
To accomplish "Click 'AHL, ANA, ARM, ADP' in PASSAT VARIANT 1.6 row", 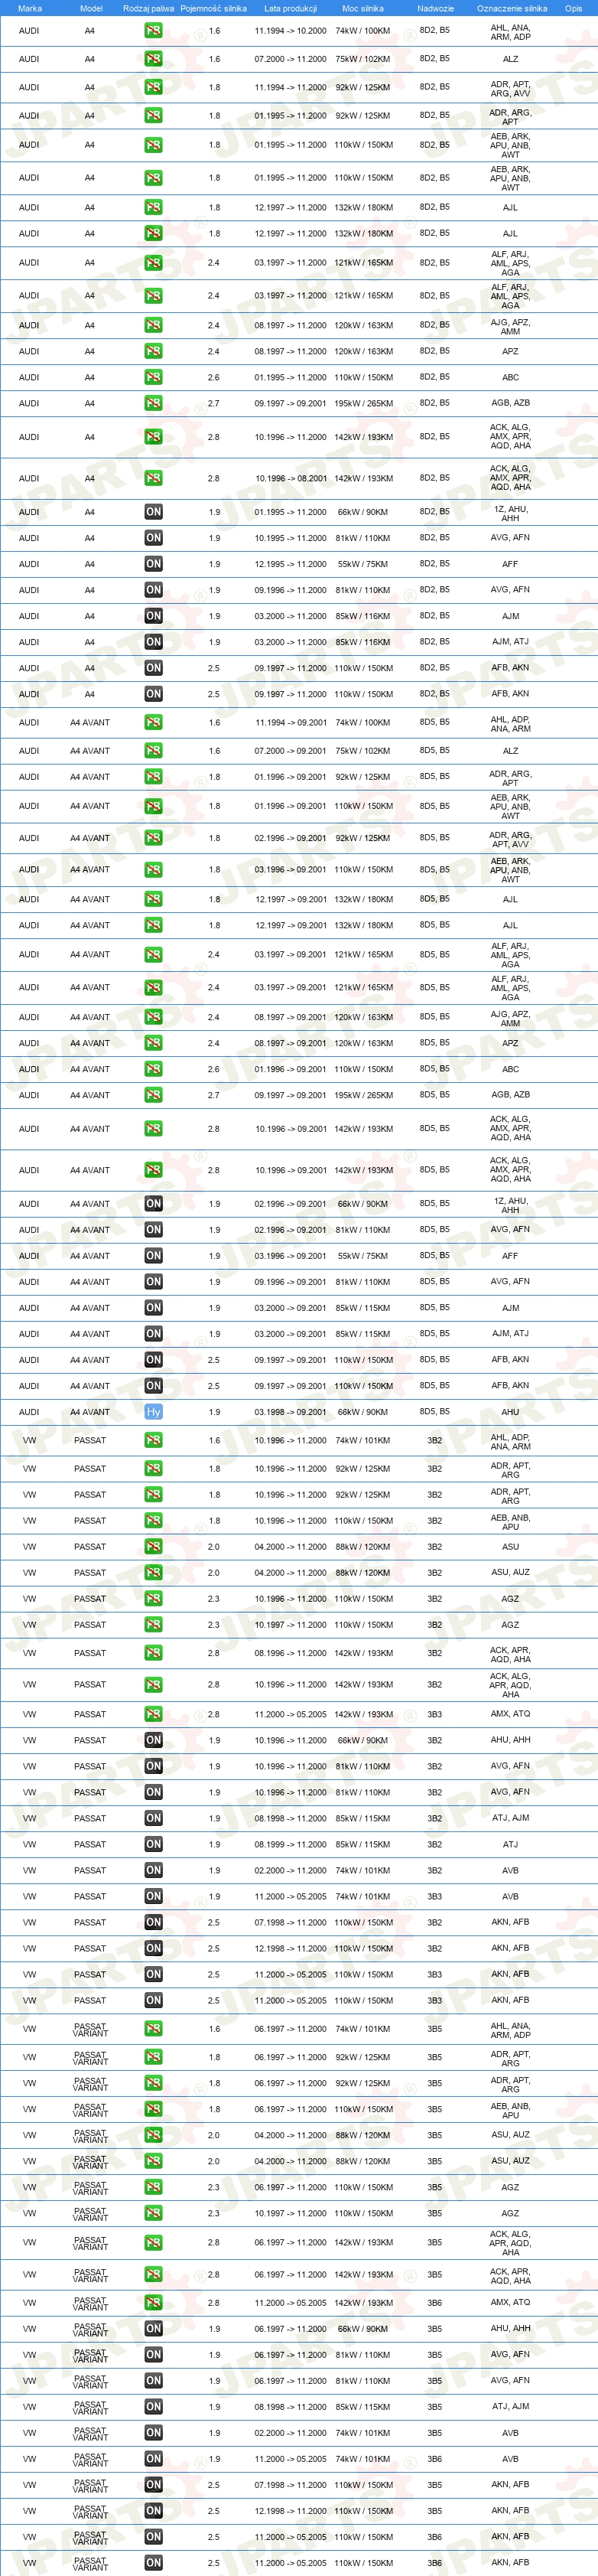I will tap(510, 2029).
